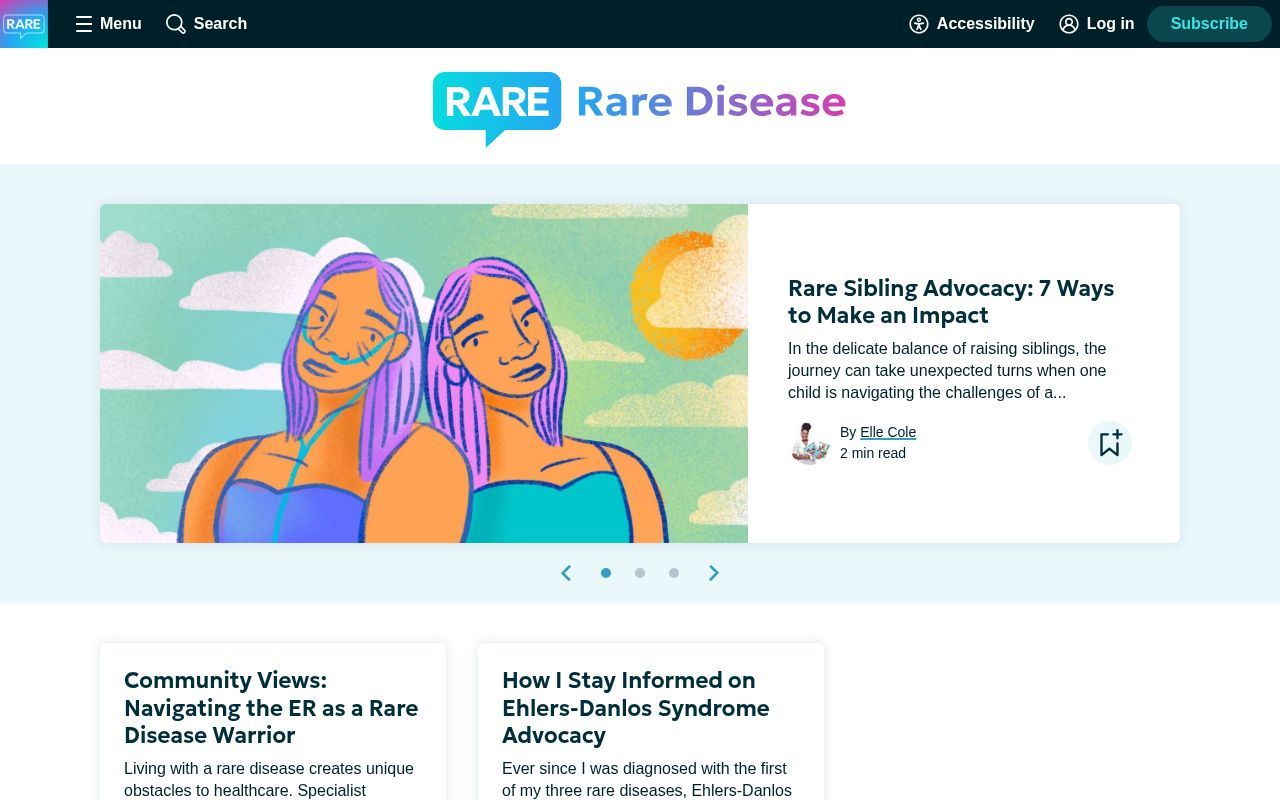Open the sibling illustration featured image
The image size is (1280, 800).
[424, 374]
